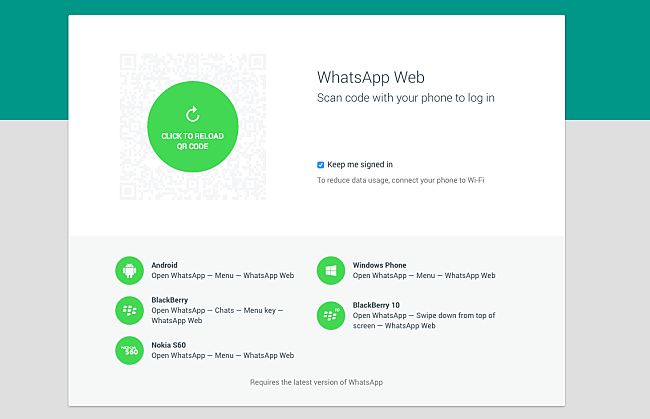This screenshot has height=419, width=650.
Task: Click the WhatsApp Web heading
Action: point(371,78)
